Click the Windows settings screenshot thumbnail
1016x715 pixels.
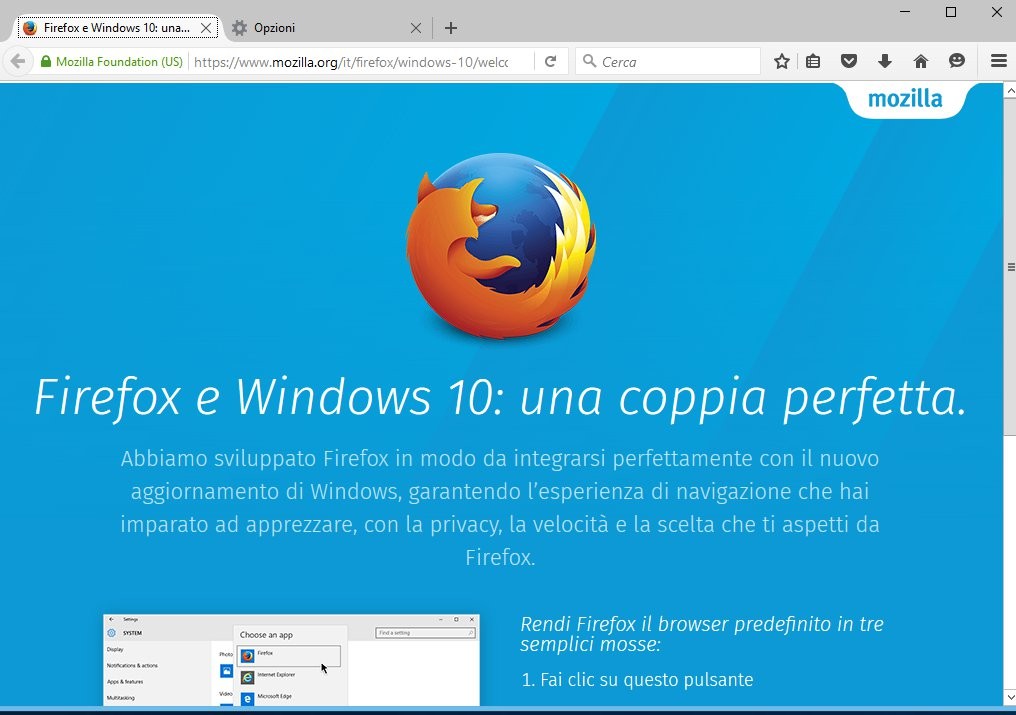coord(291,660)
